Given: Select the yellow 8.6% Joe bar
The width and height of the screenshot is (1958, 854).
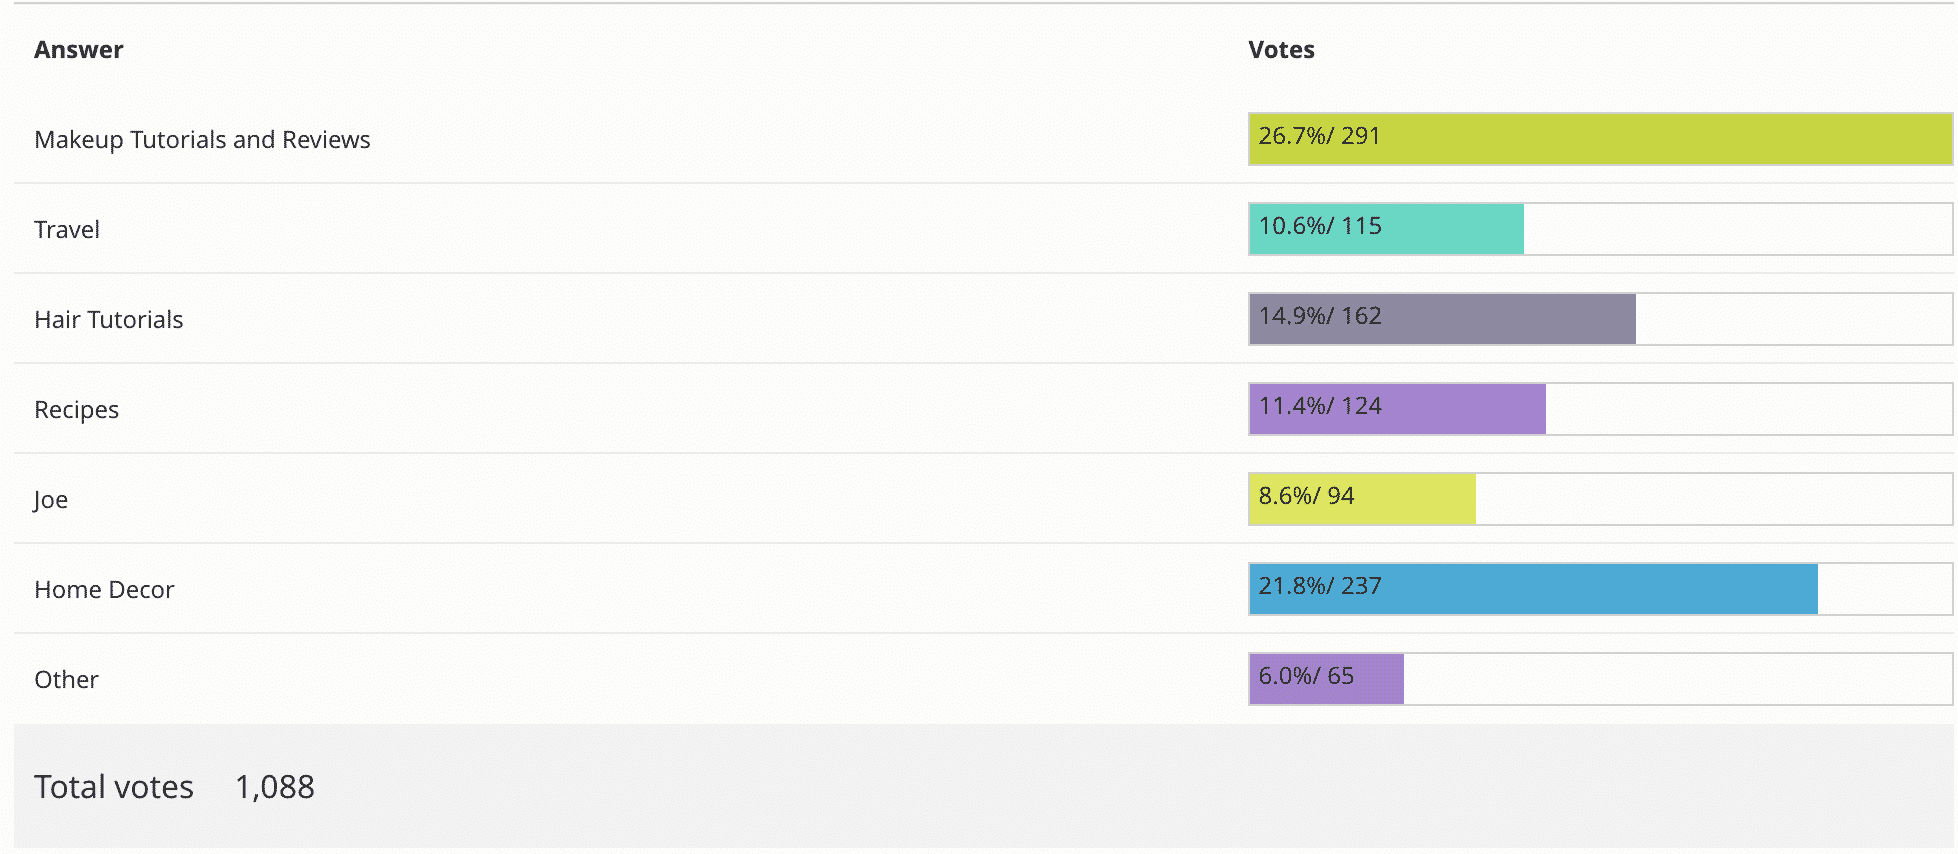Looking at the screenshot, I should (1362, 499).
